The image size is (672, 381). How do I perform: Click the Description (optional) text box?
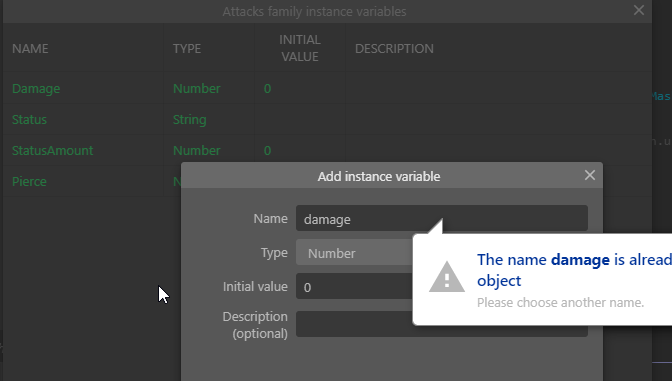pos(355,324)
